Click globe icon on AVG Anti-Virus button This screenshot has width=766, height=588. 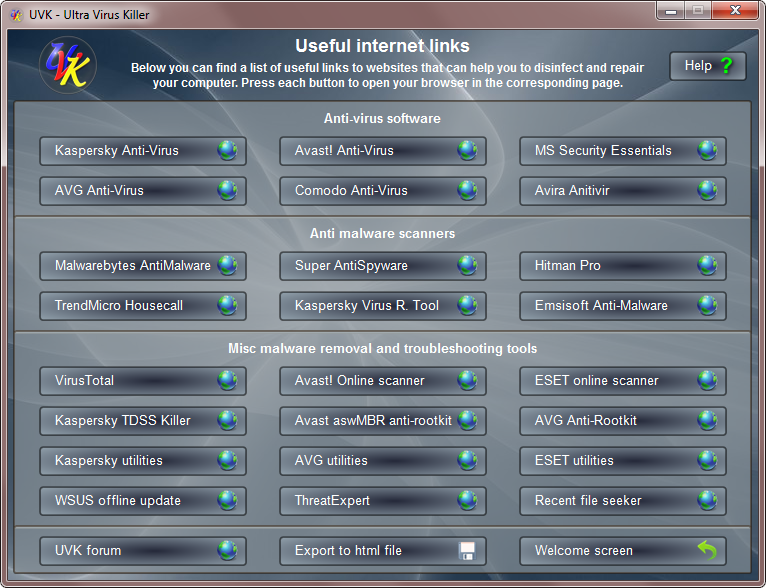coord(227,190)
